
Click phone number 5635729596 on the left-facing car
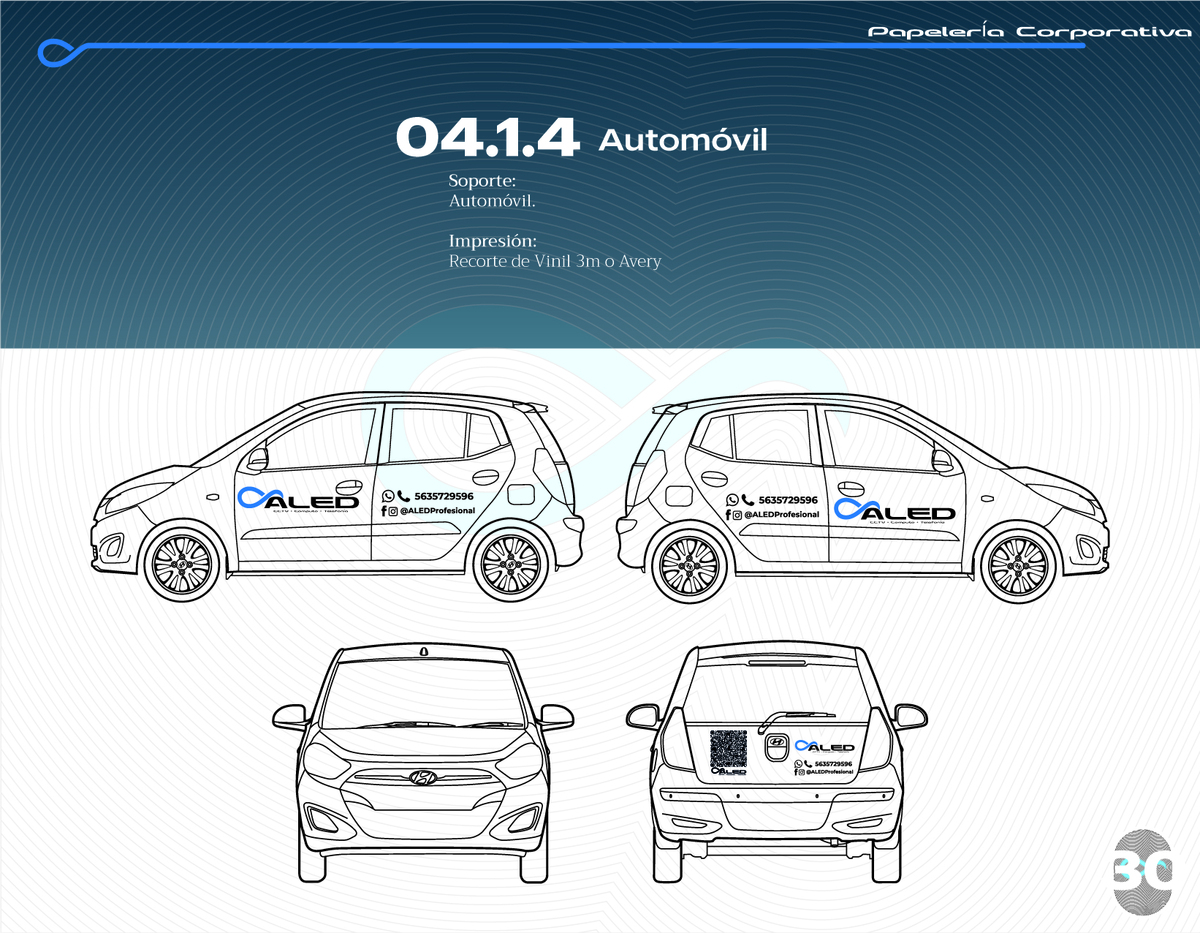(x=443, y=496)
